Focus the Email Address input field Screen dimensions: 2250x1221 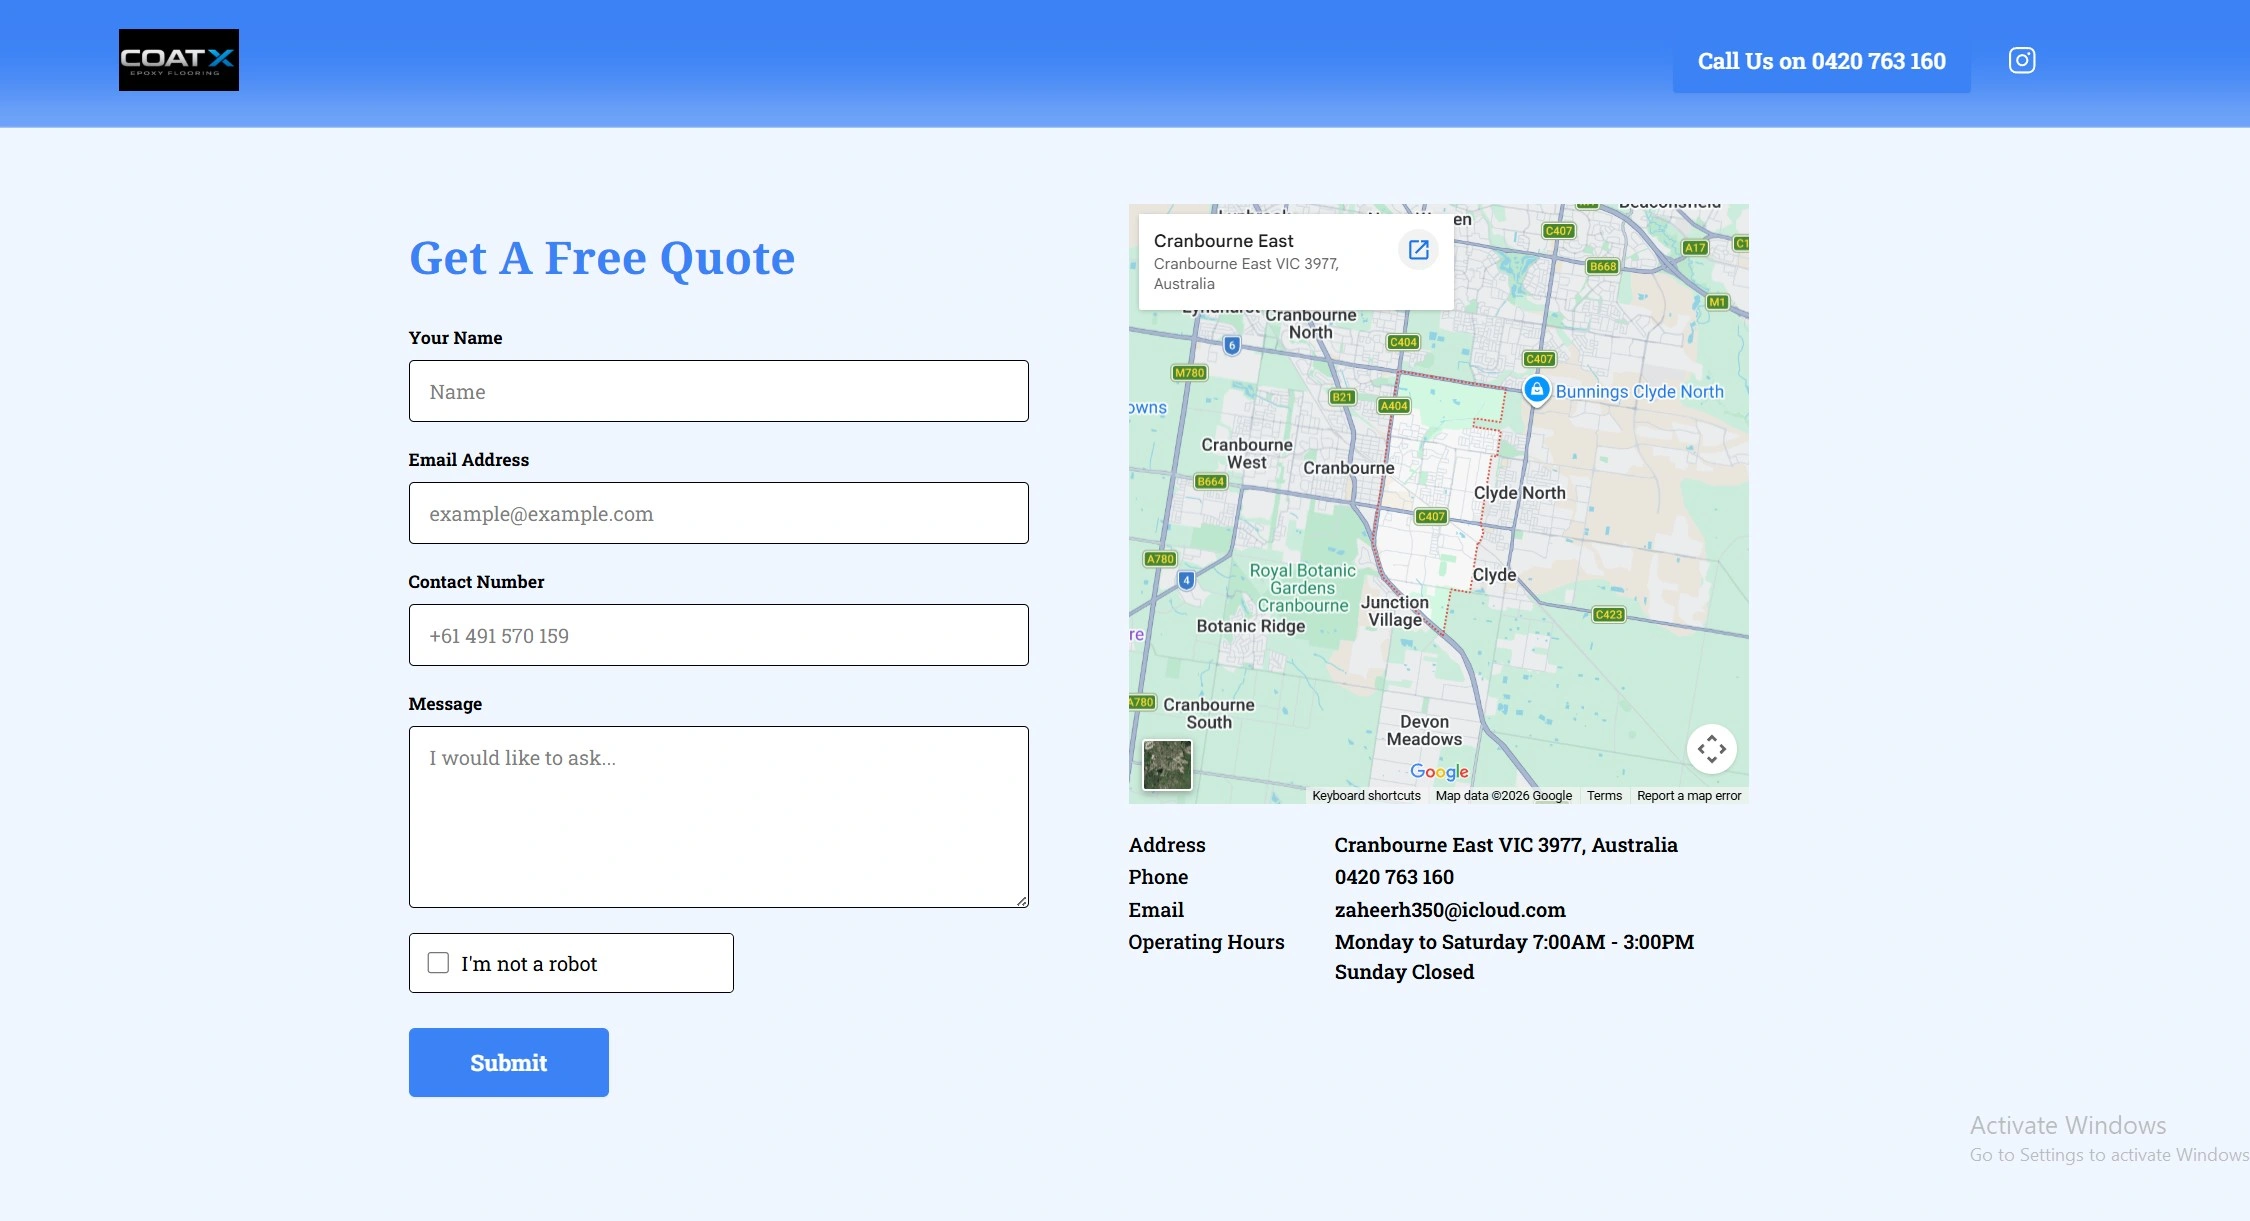click(719, 513)
